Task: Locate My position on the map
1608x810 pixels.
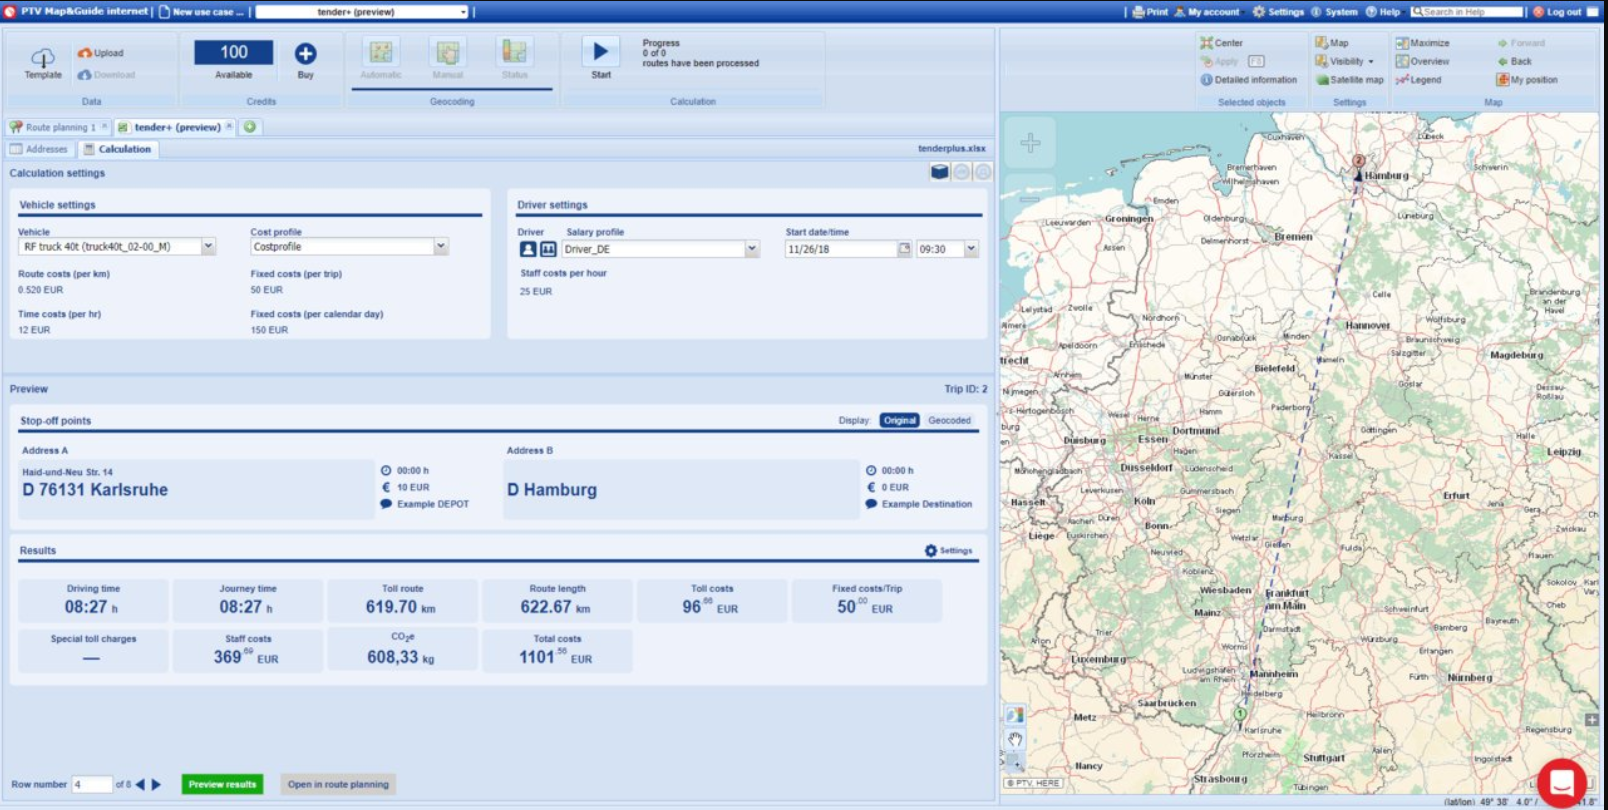Action: pos(1527,80)
